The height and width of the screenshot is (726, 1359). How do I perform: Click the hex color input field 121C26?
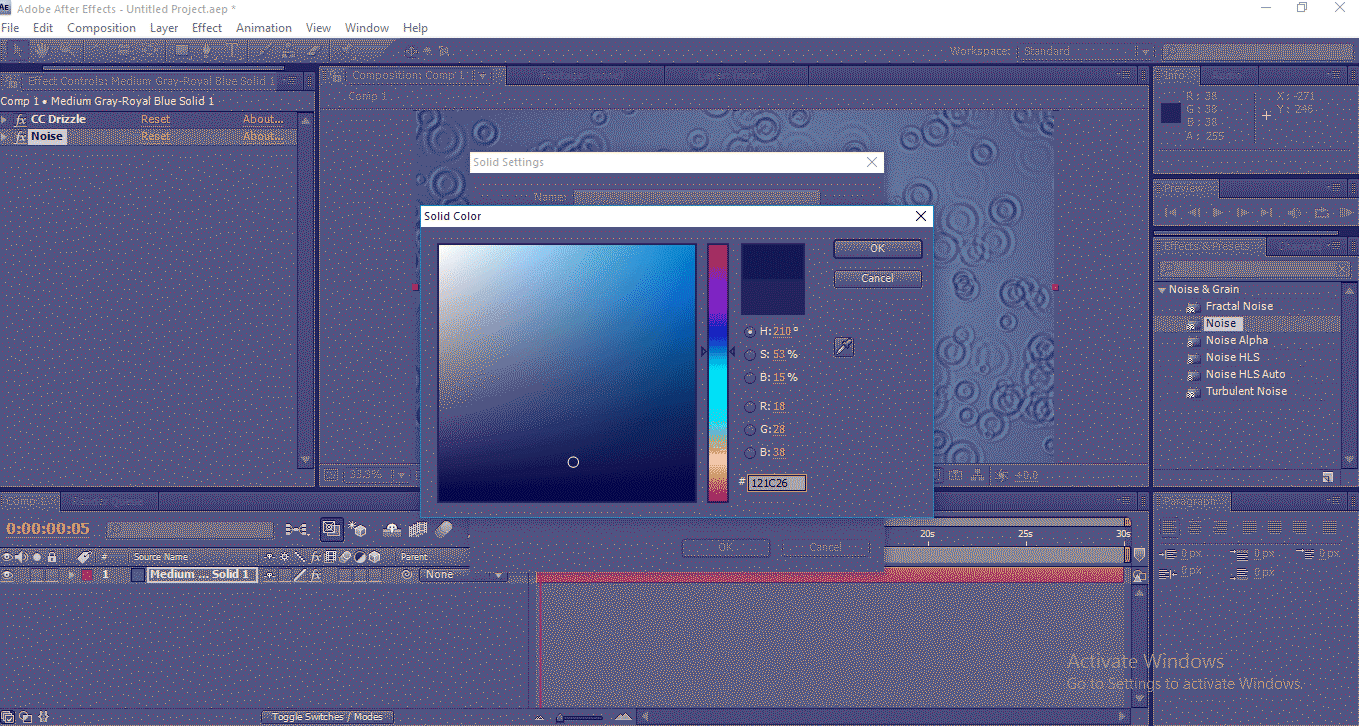[777, 483]
